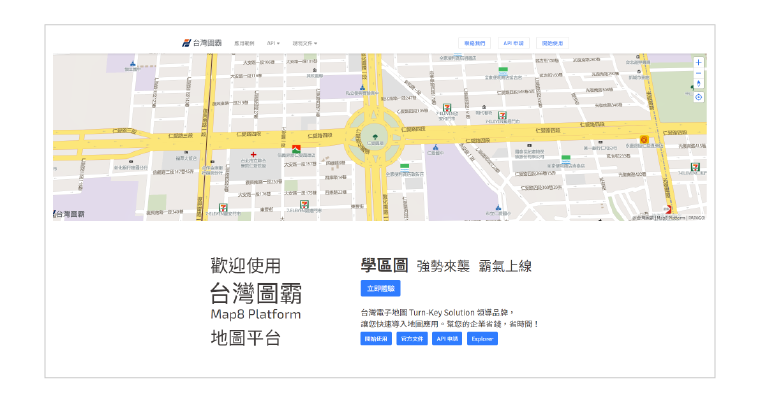
Task: Select the tree icon at the roundabout center
Action: click(x=375, y=137)
